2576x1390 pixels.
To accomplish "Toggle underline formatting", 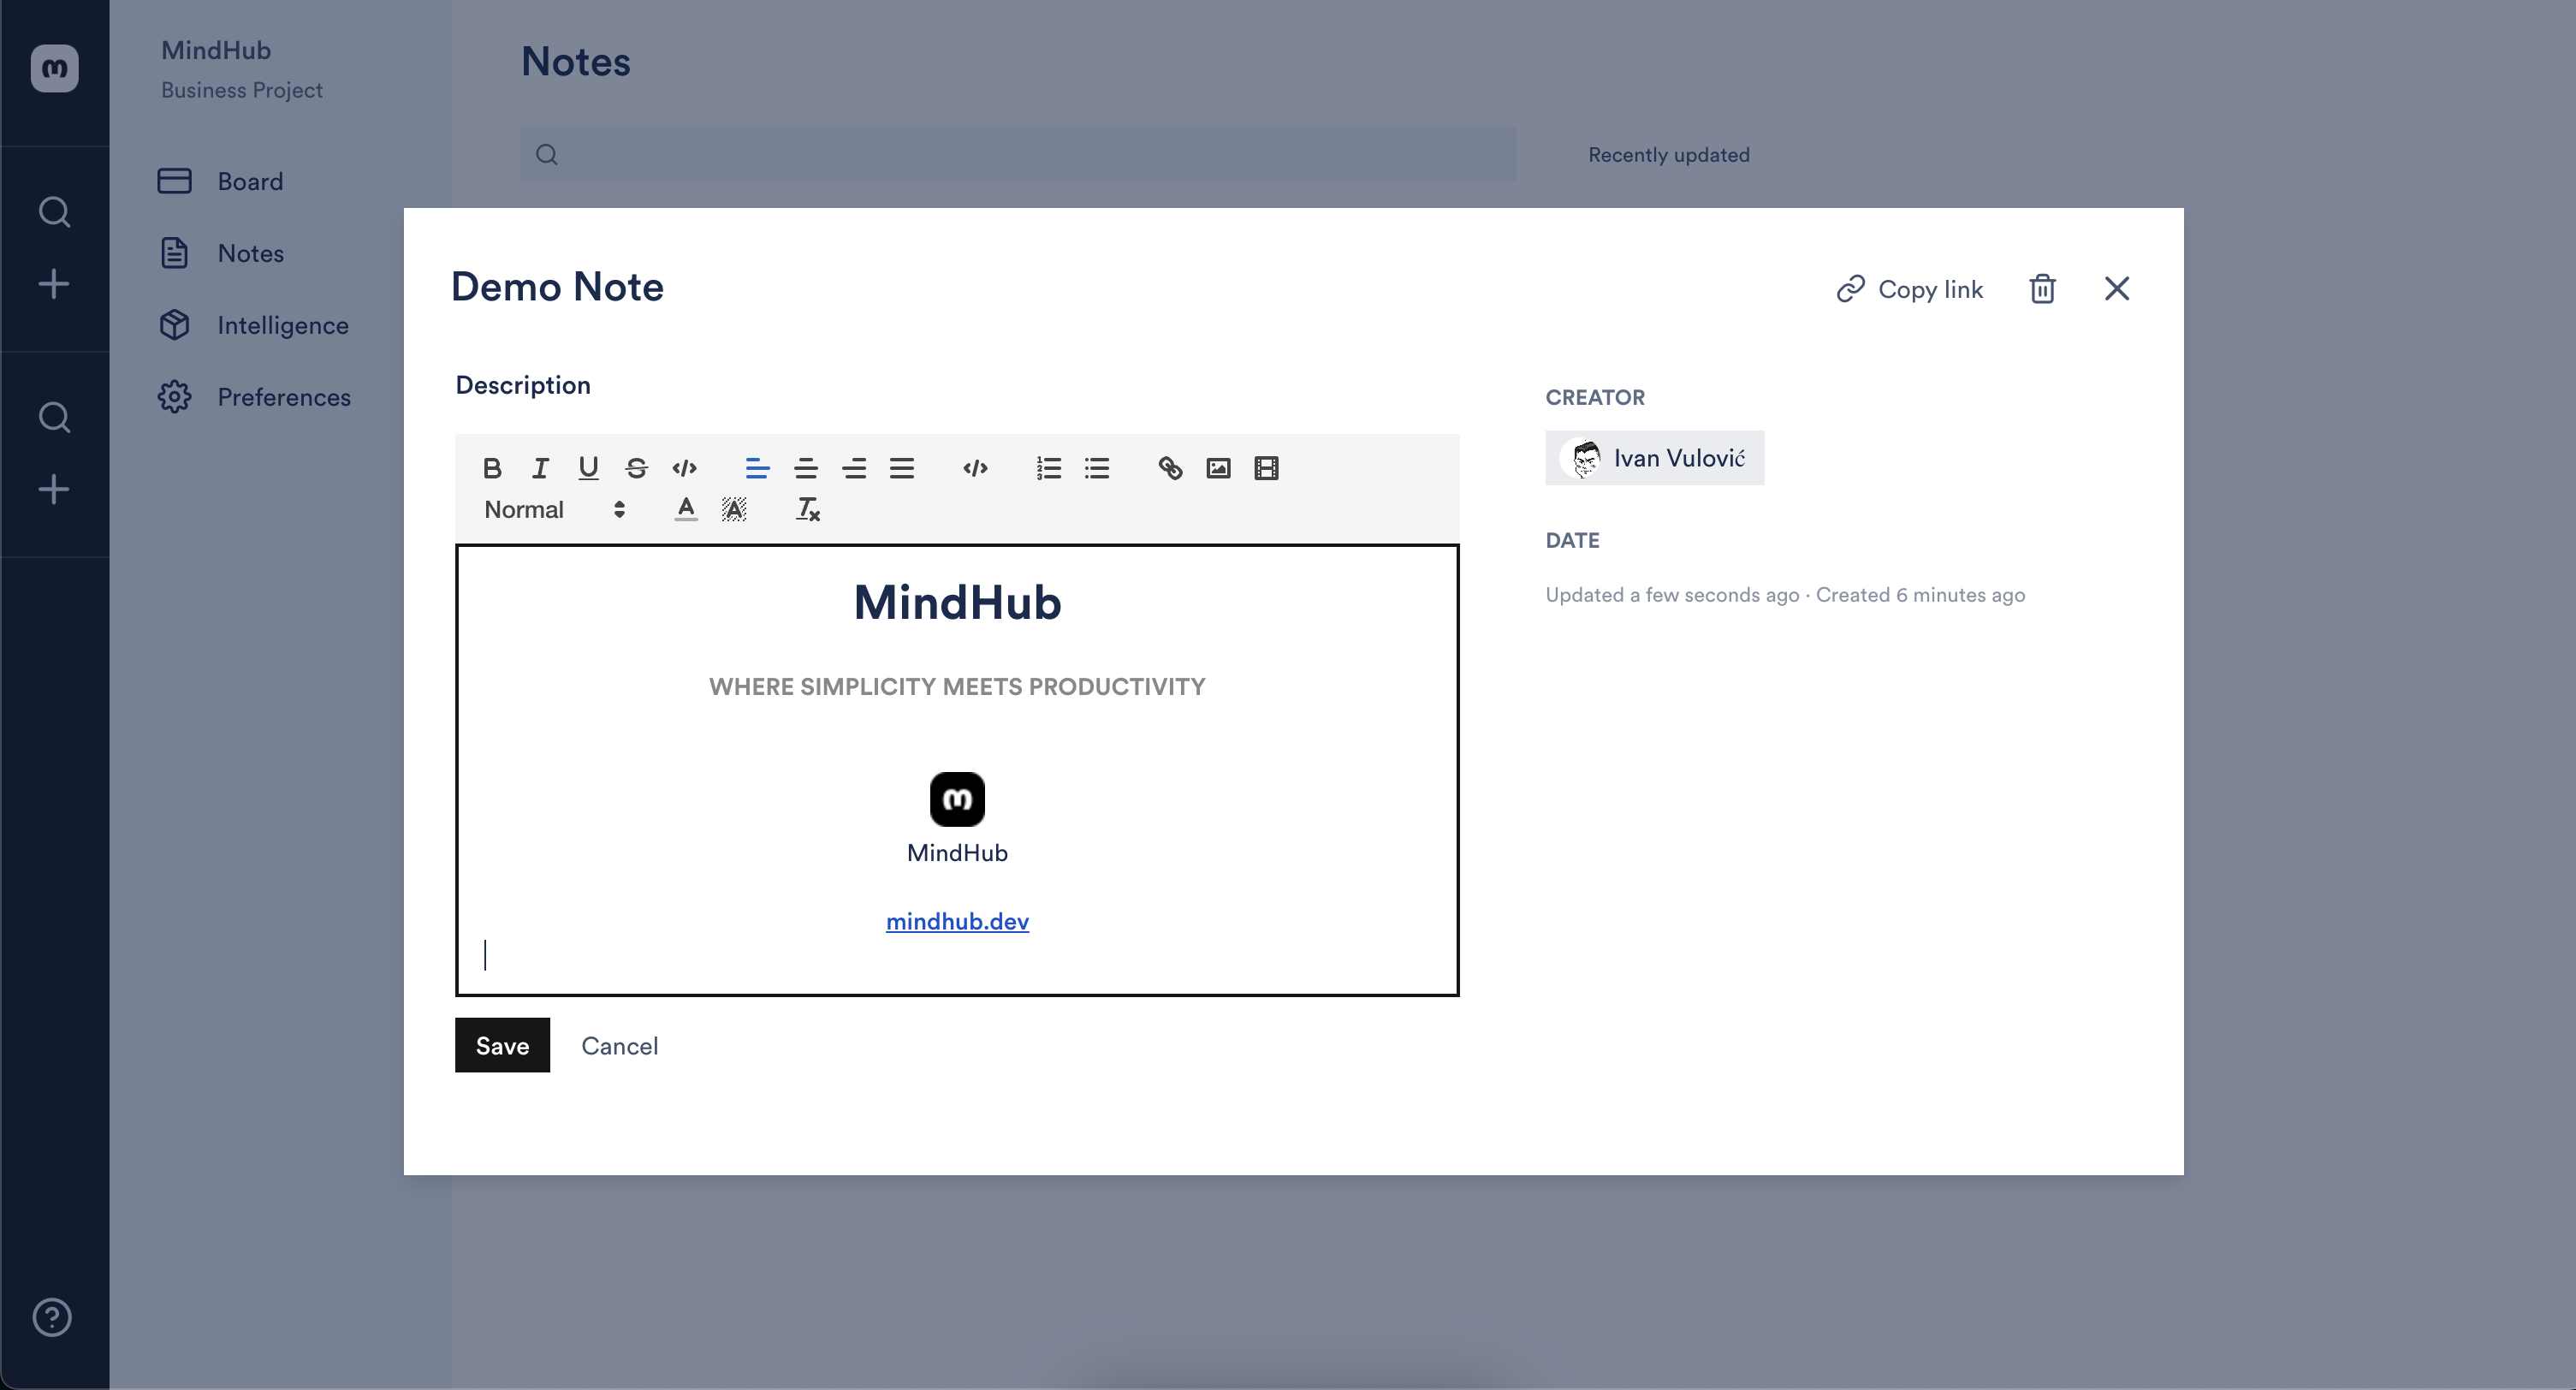I will pos(587,467).
